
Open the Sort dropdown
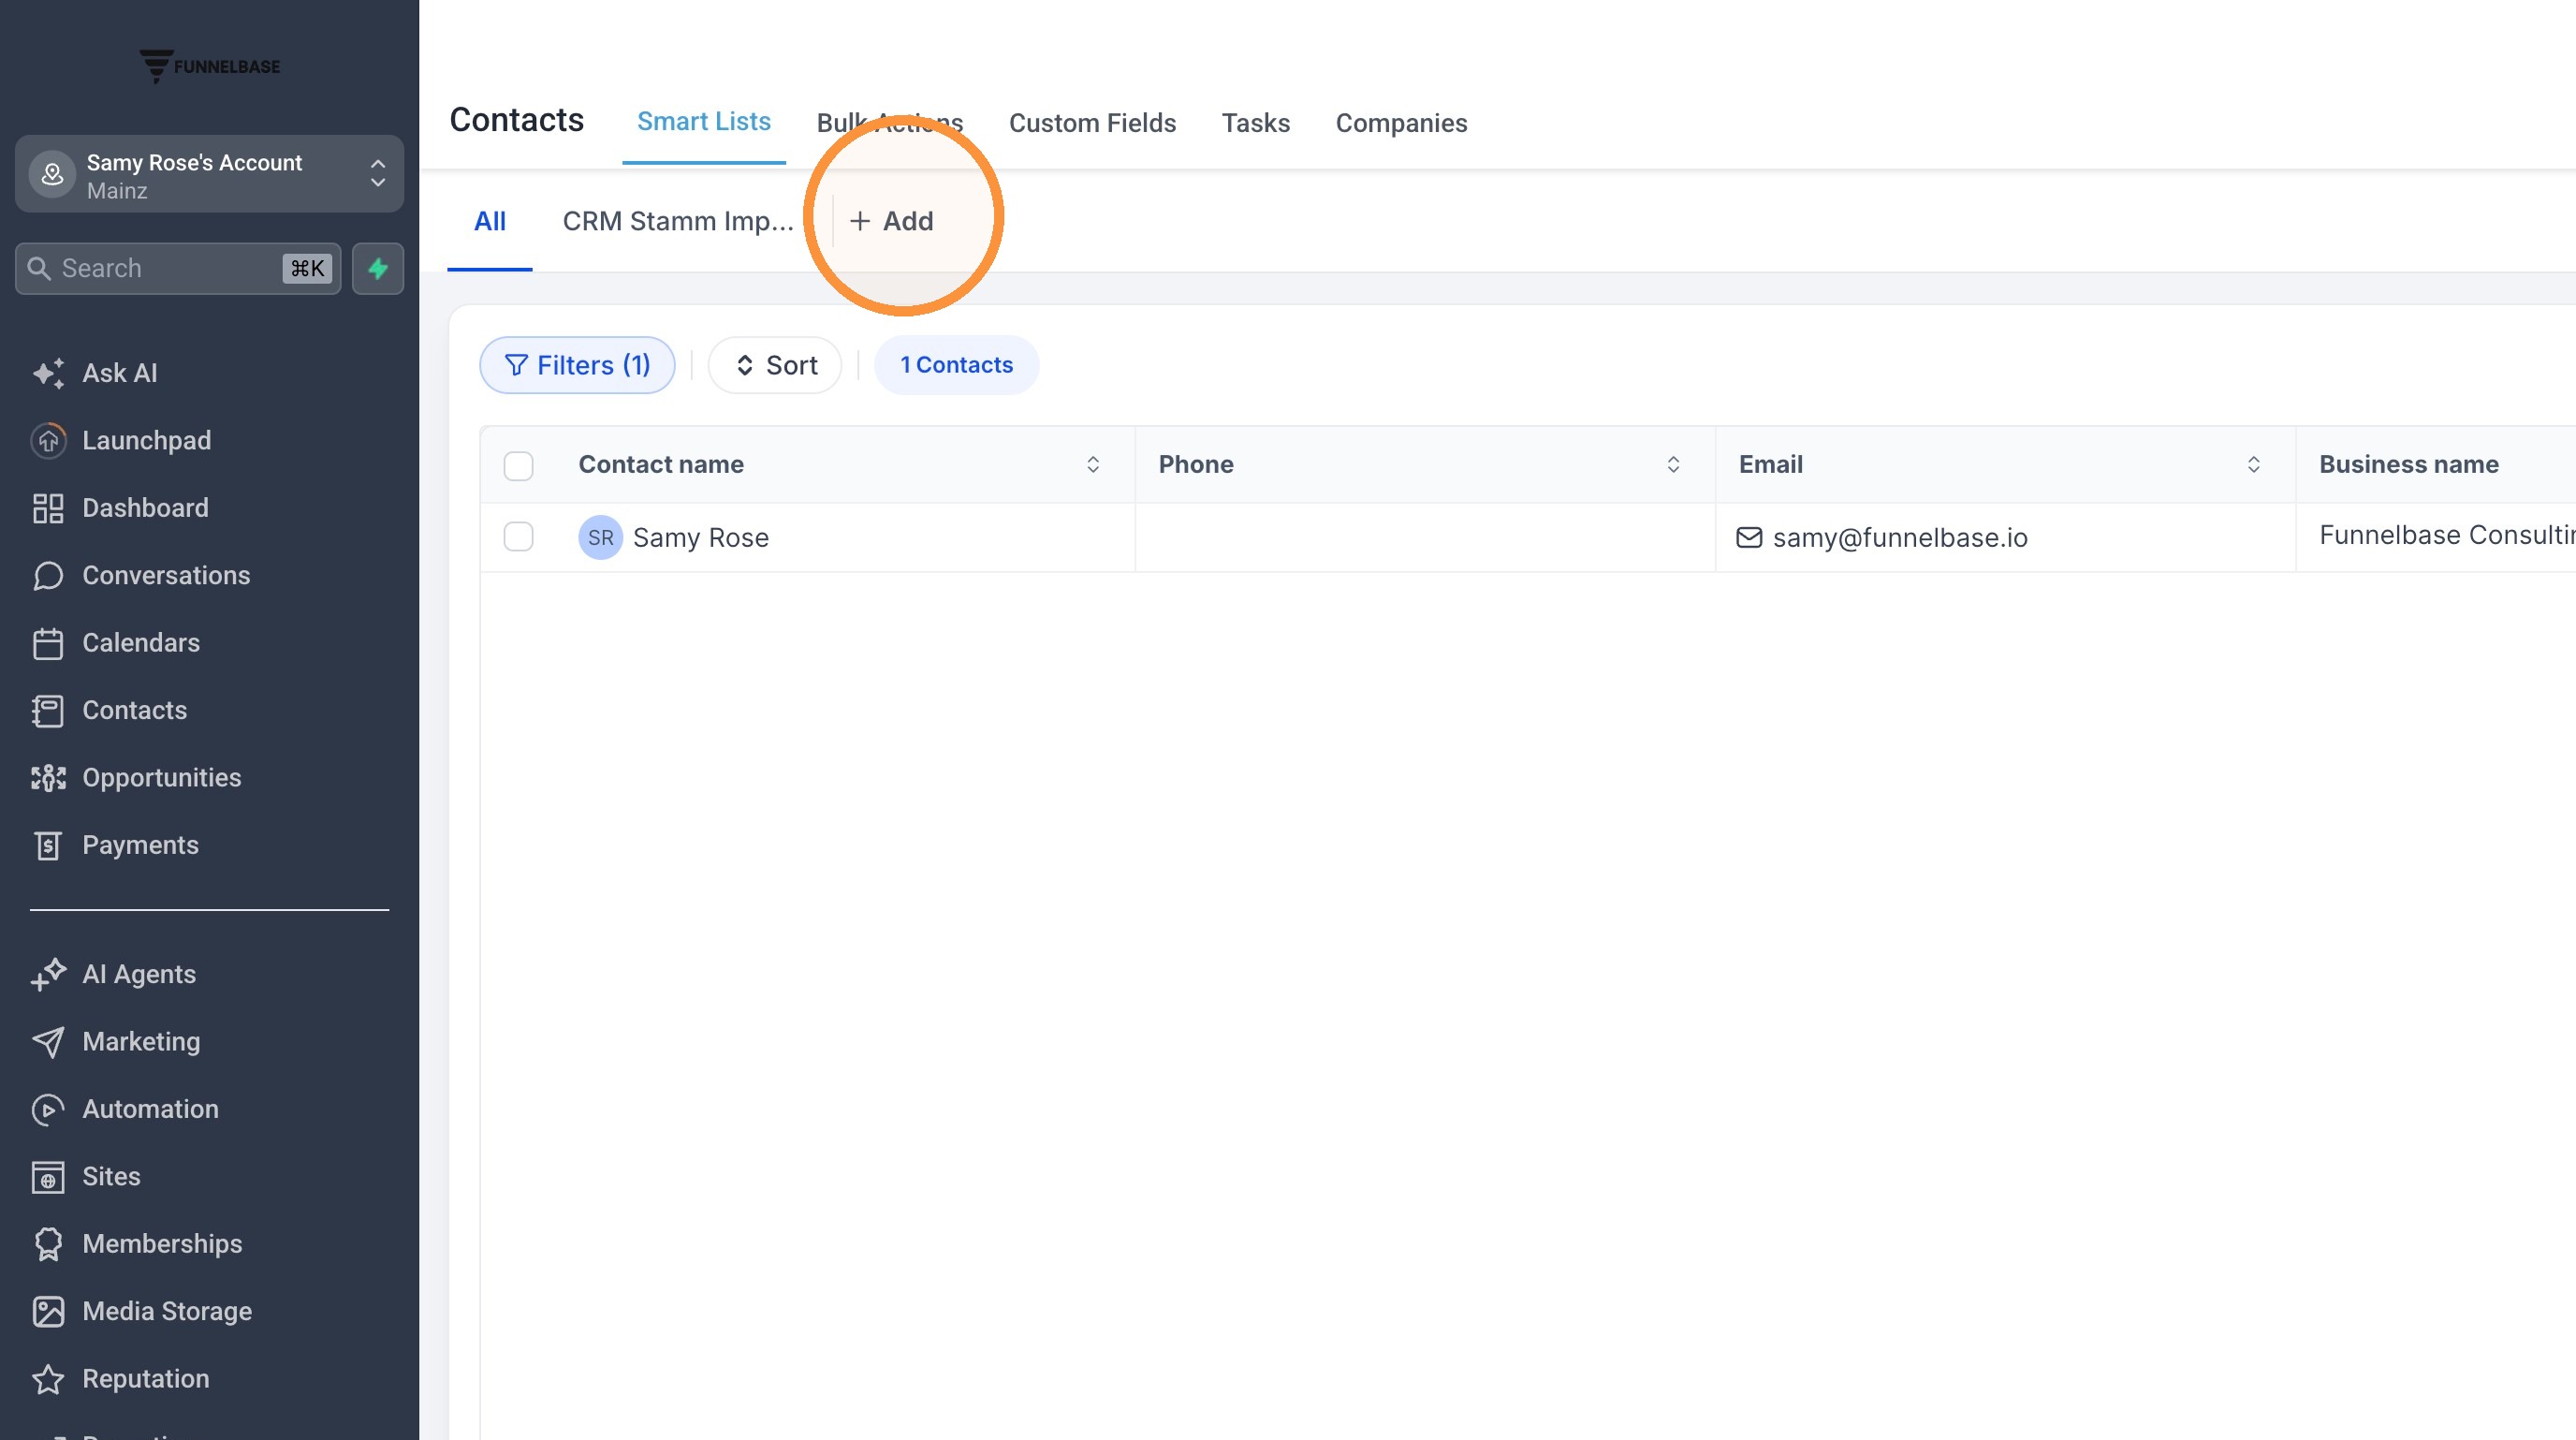(776, 365)
